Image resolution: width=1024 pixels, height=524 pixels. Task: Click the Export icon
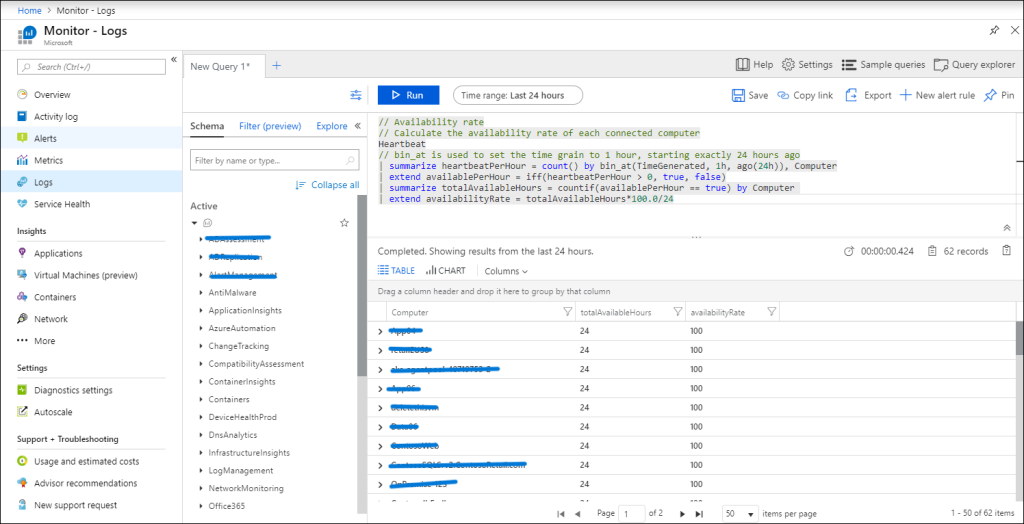852,95
